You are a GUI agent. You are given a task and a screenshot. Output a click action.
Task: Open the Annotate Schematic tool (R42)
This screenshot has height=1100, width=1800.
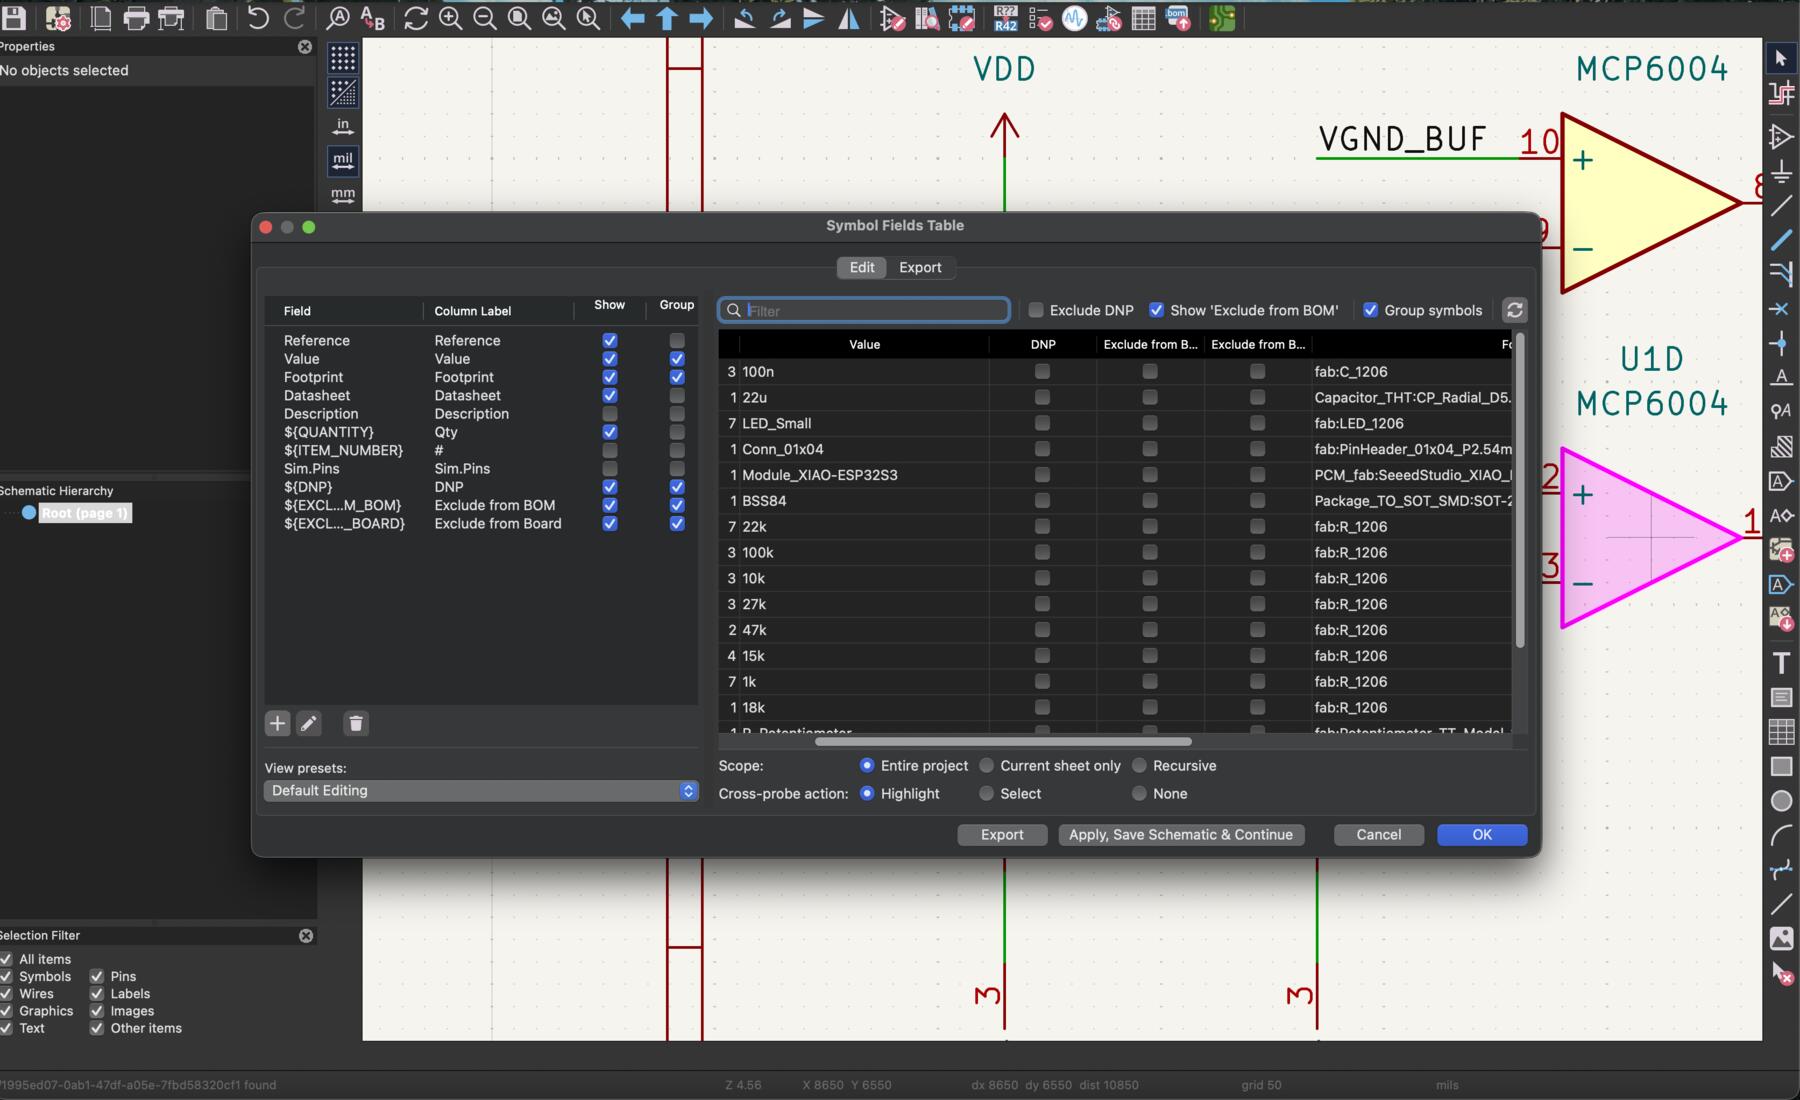tap(1006, 18)
